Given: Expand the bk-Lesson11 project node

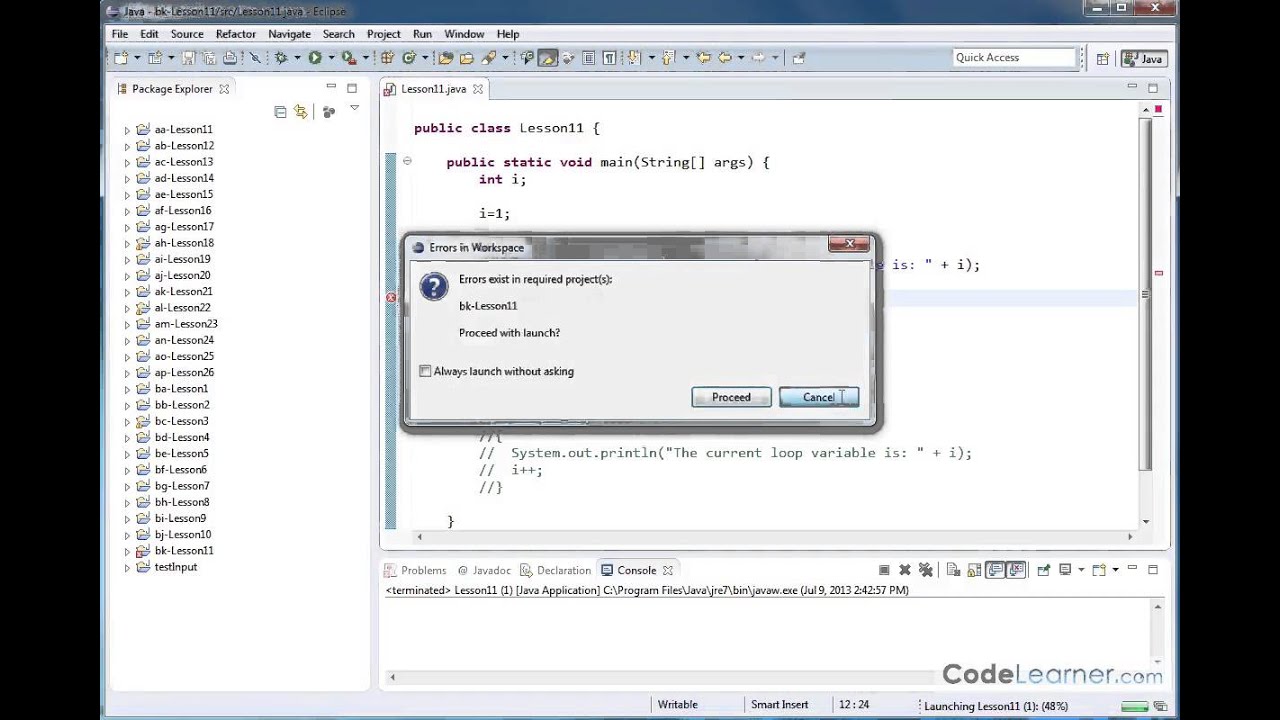Looking at the screenshot, I should click(x=127, y=551).
